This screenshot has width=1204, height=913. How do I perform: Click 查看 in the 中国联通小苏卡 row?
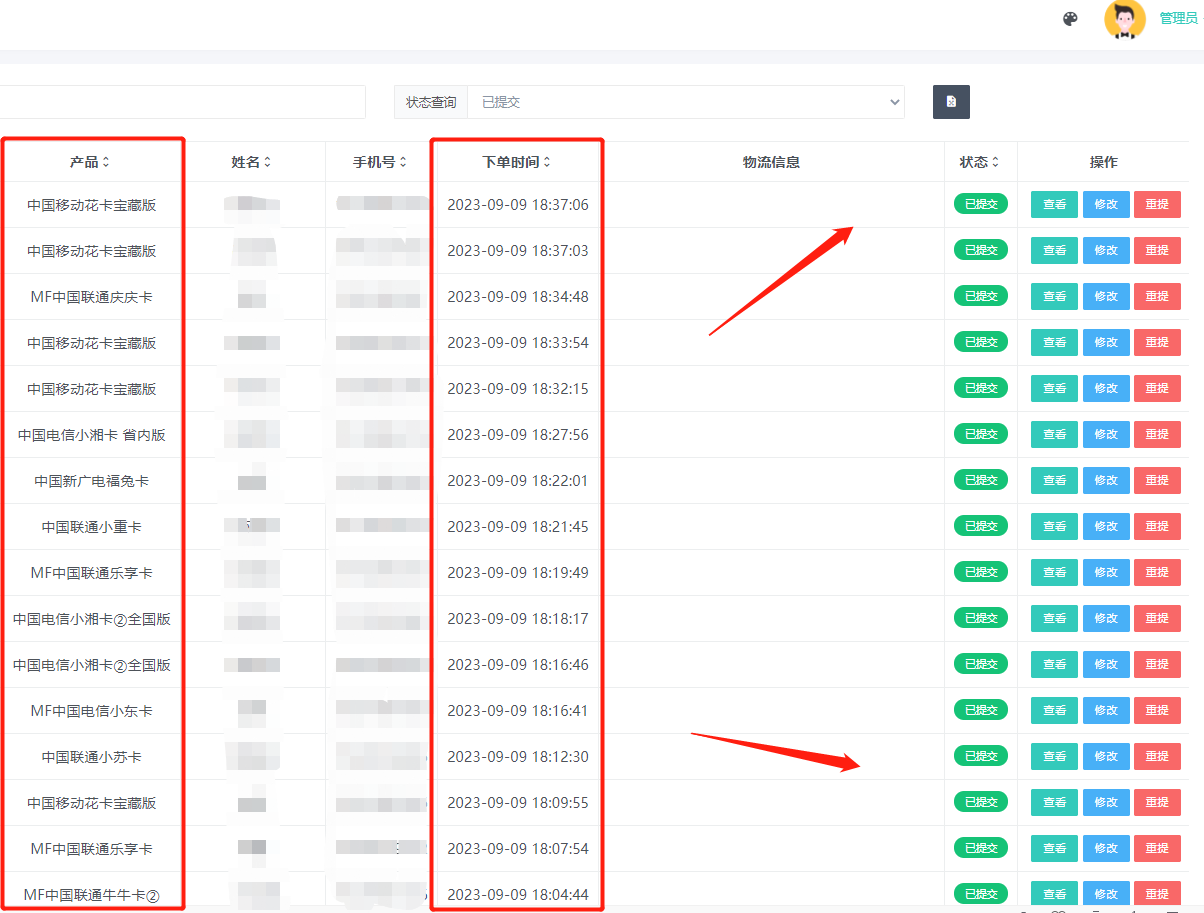pyautogui.click(x=1054, y=757)
